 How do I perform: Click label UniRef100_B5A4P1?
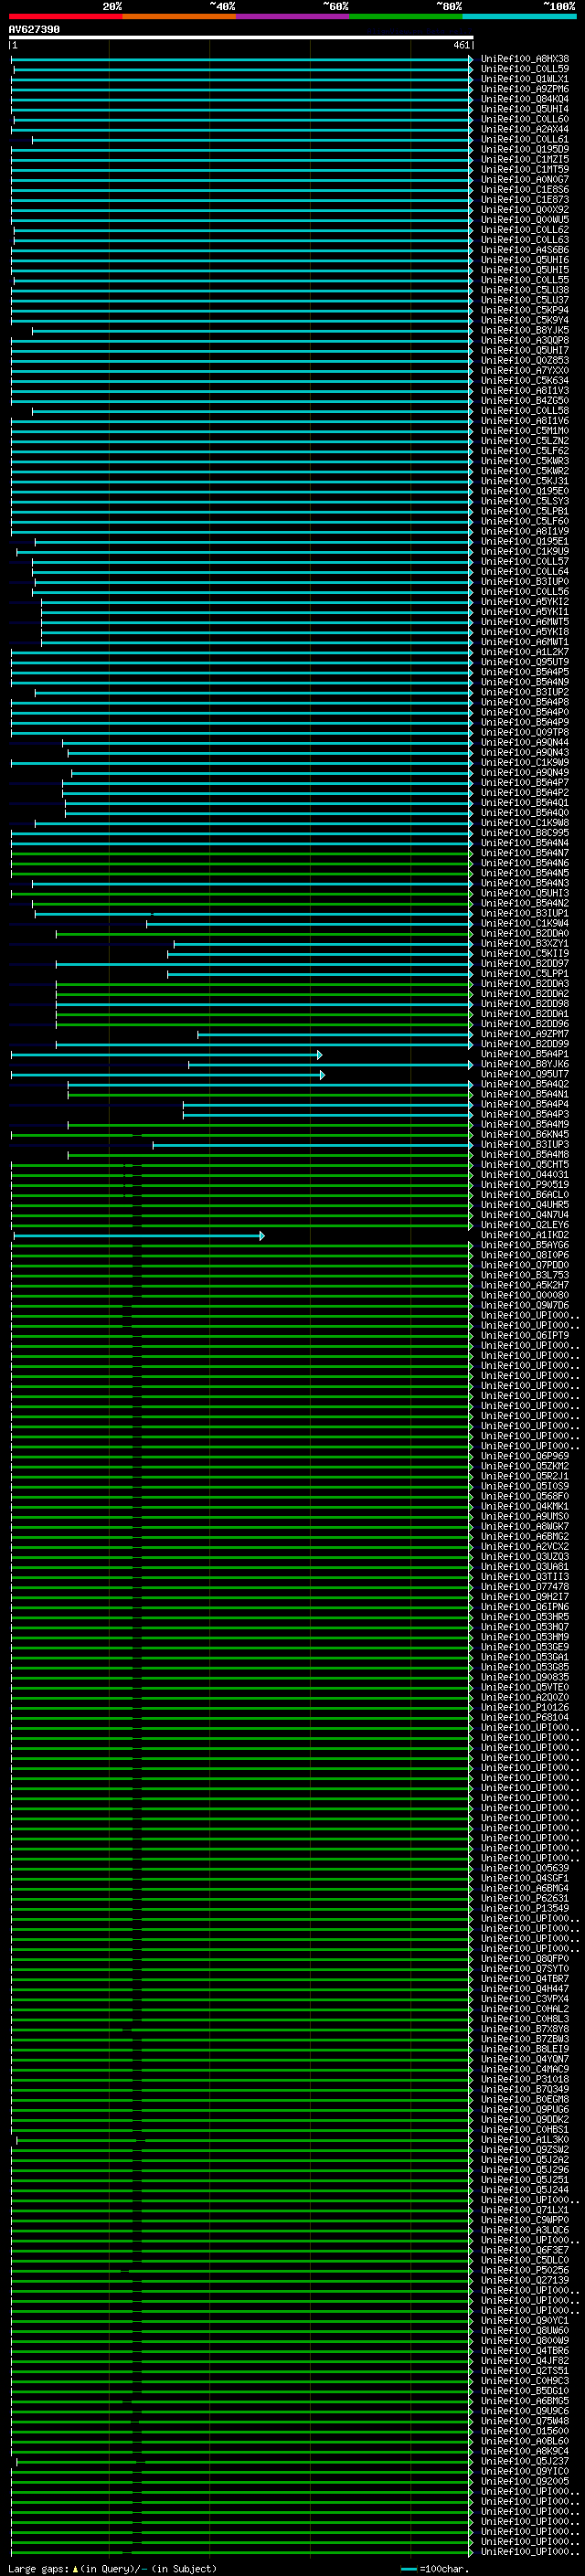(x=525, y=1055)
